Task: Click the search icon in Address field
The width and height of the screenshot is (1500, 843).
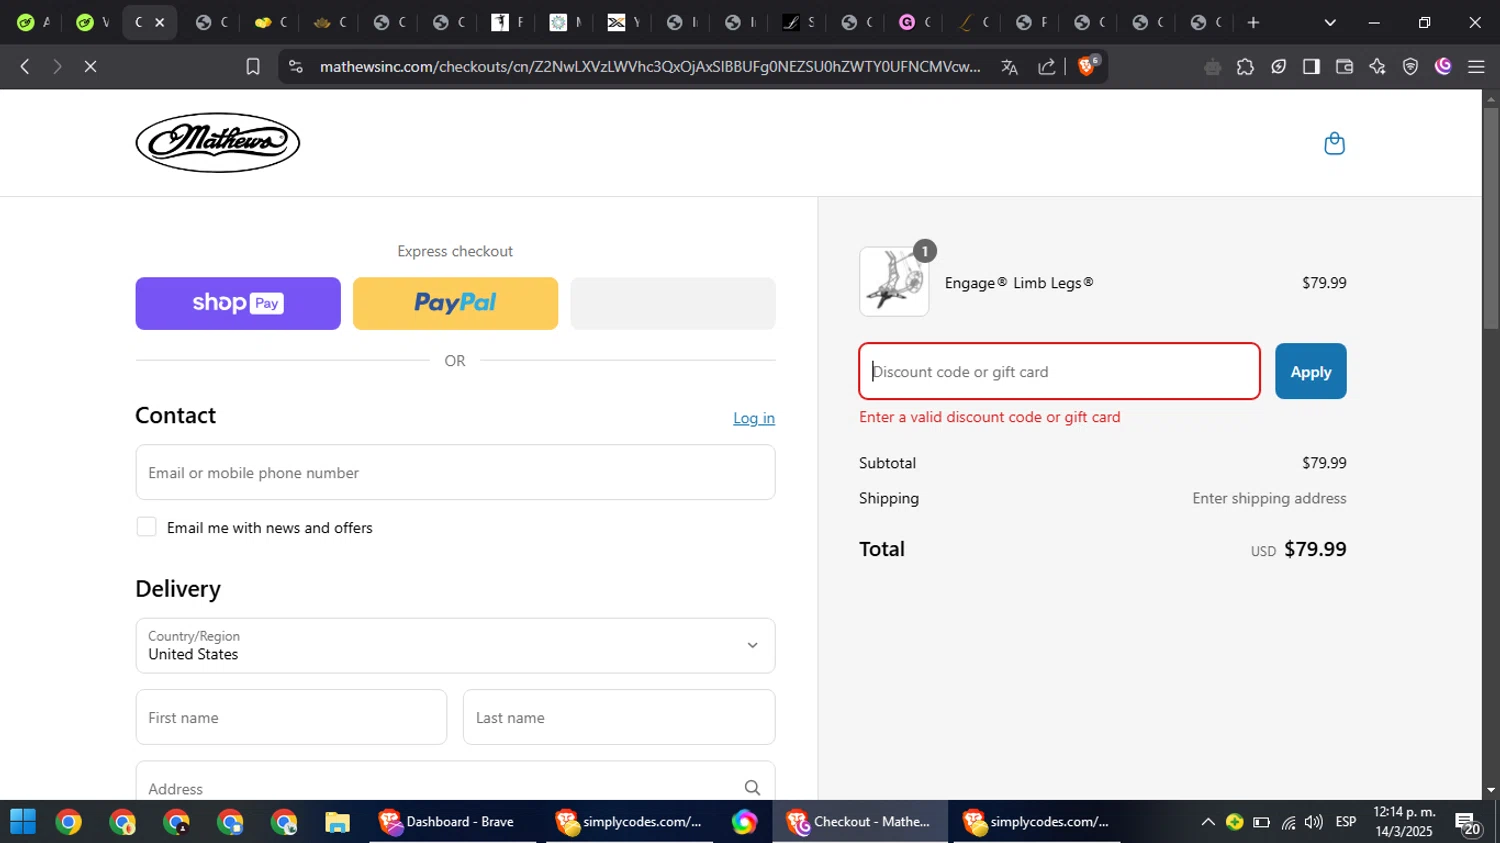Action: click(752, 788)
